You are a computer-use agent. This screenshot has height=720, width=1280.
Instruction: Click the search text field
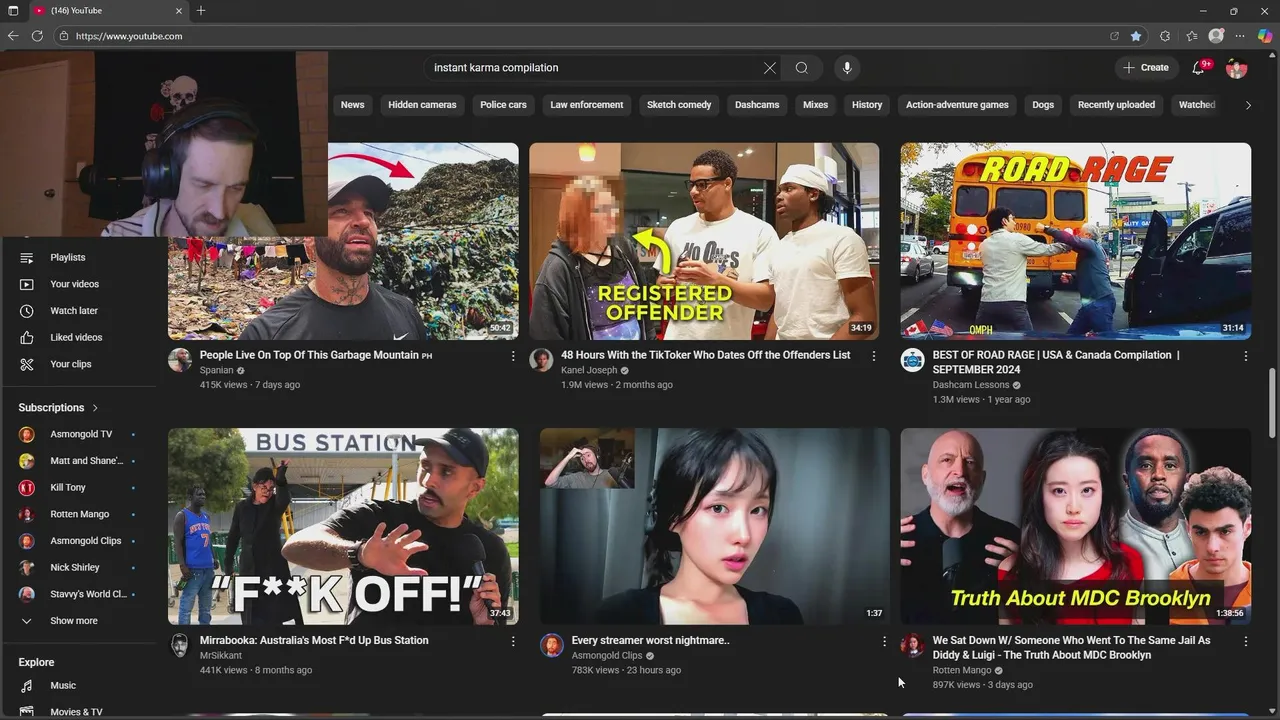[590, 68]
